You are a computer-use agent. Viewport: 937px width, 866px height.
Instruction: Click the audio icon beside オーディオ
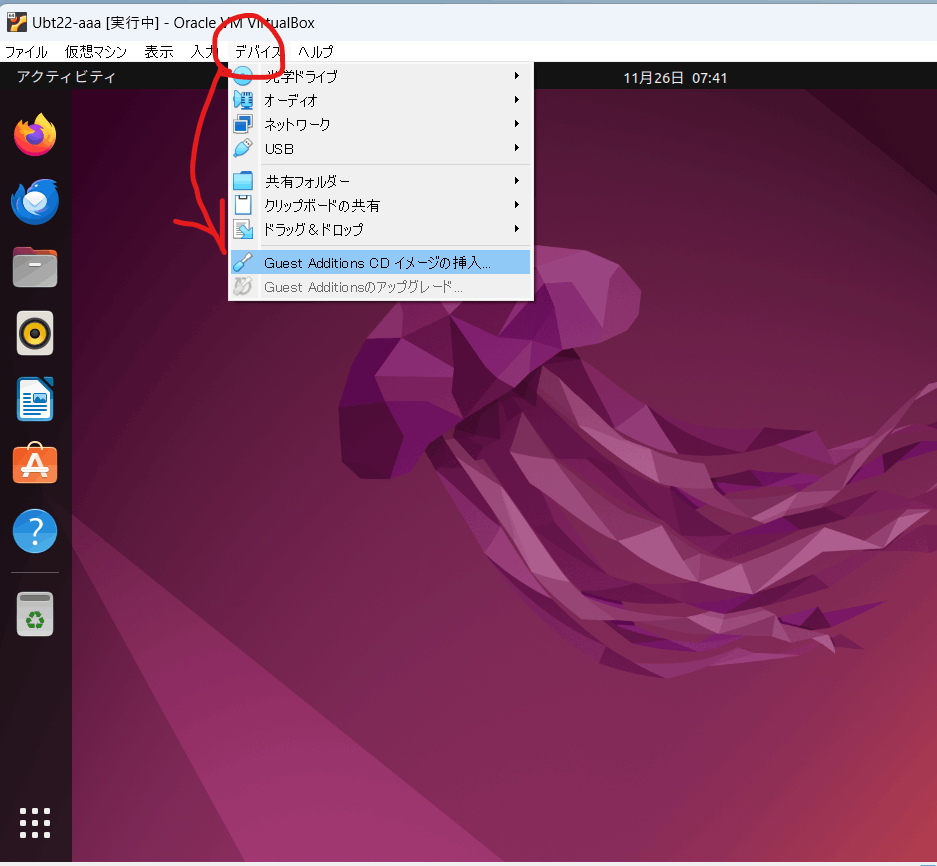[243, 100]
